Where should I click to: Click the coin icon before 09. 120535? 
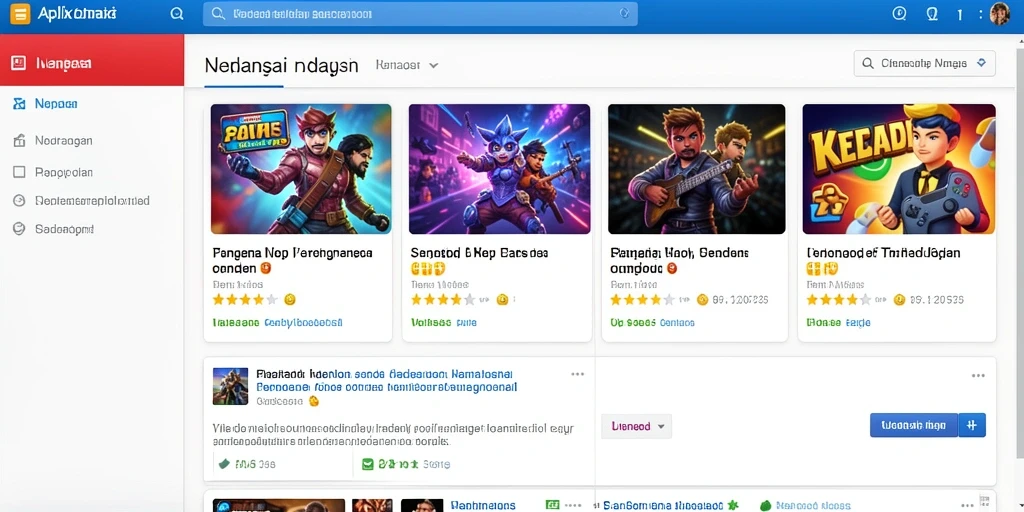[899, 300]
